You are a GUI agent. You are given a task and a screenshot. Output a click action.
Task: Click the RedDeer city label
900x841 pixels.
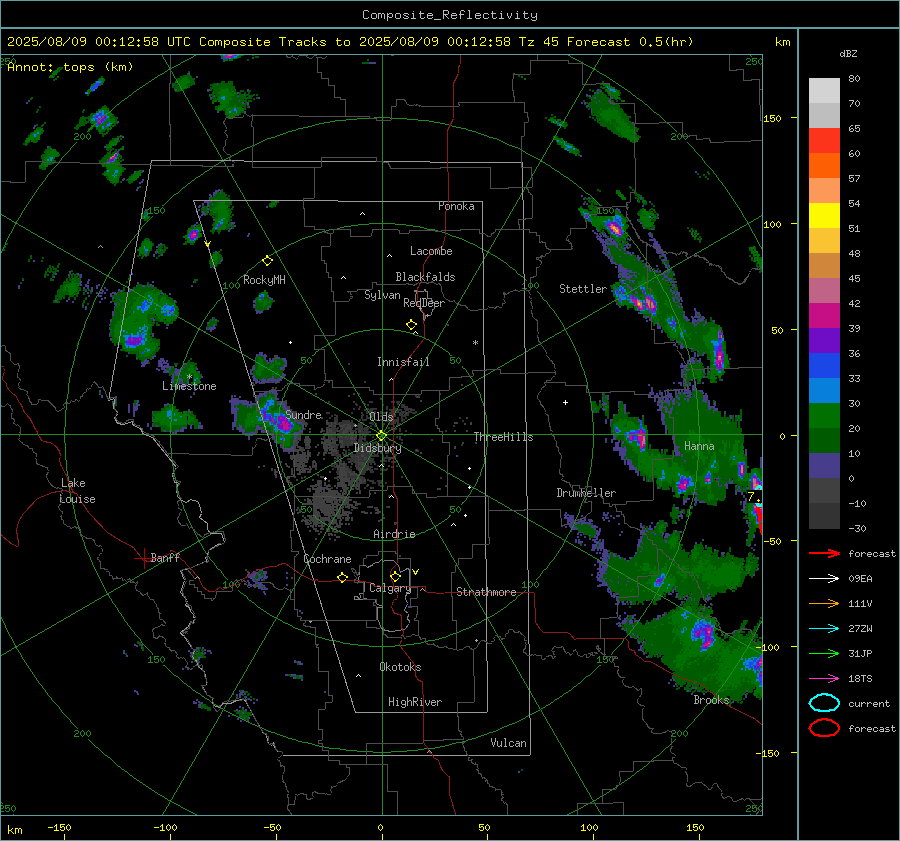click(424, 303)
